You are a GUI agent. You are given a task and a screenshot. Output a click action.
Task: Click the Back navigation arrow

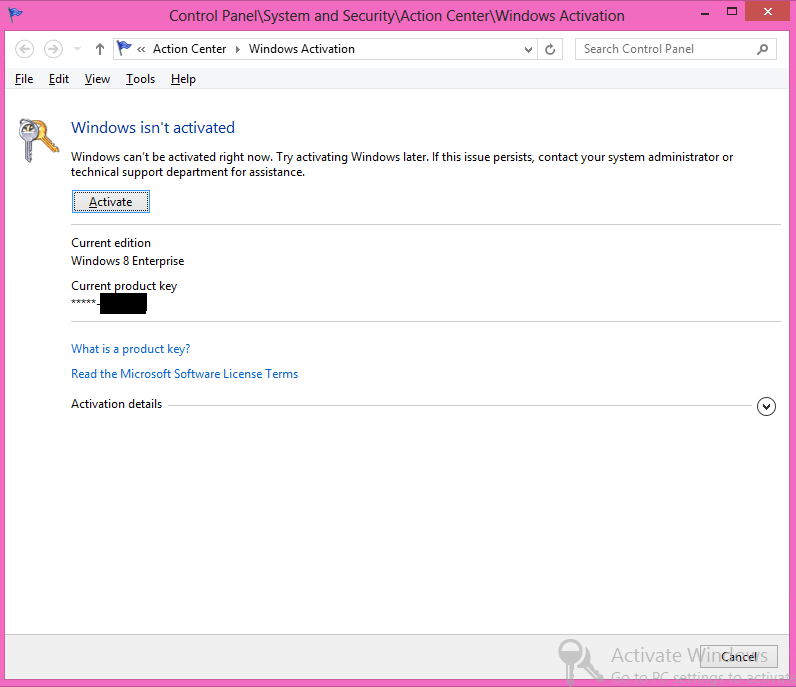click(x=24, y=49)
